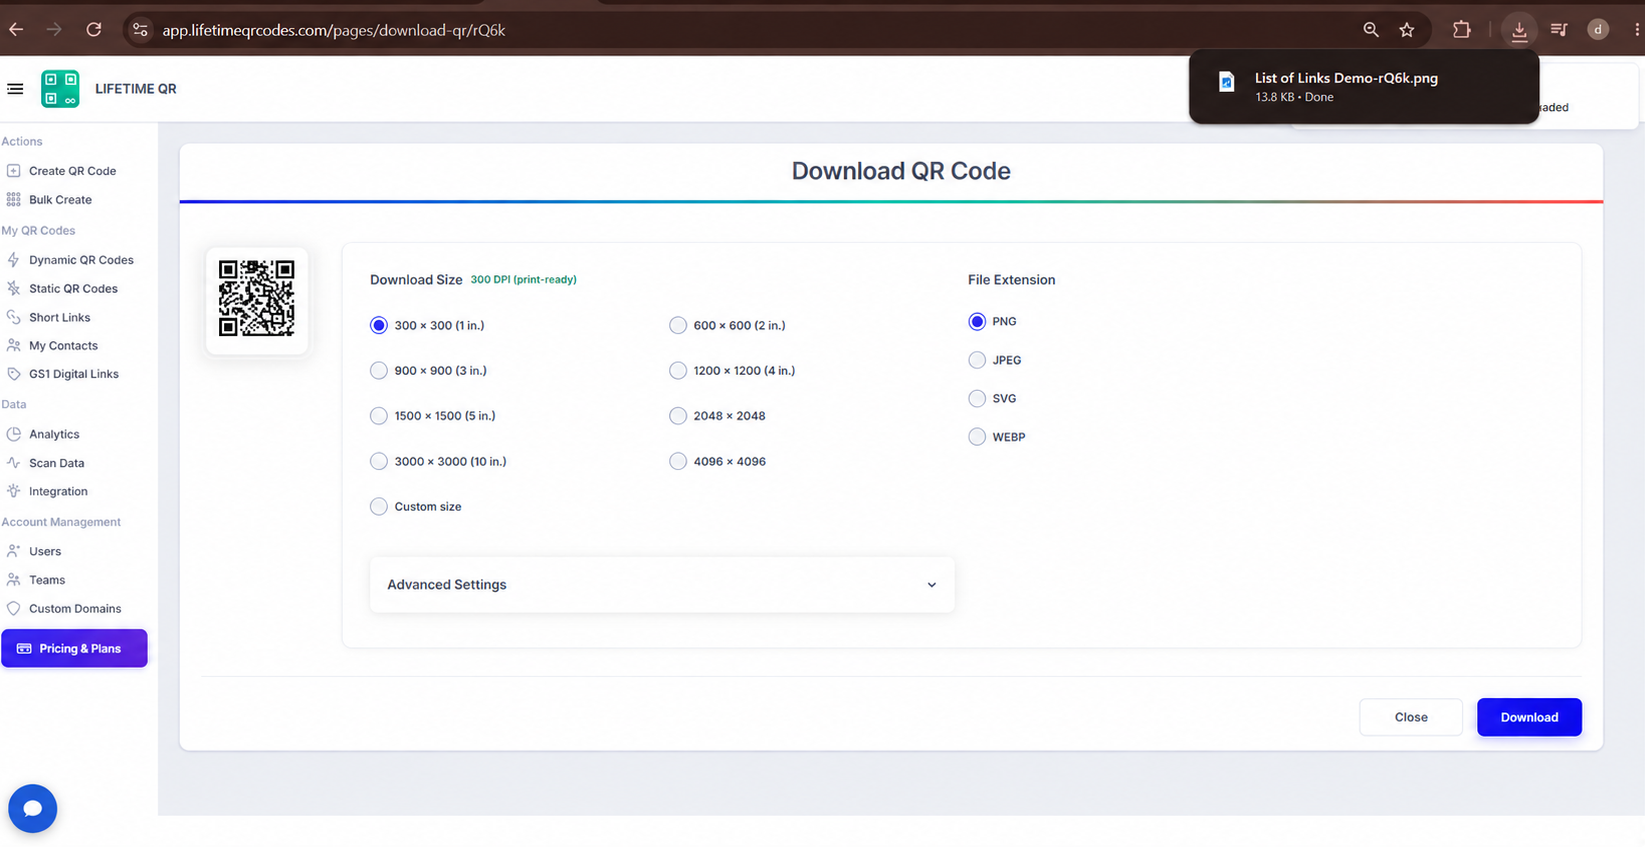Select the Custom size radio button
Viewport: 1645px width, 847px height.
point(379,507)
